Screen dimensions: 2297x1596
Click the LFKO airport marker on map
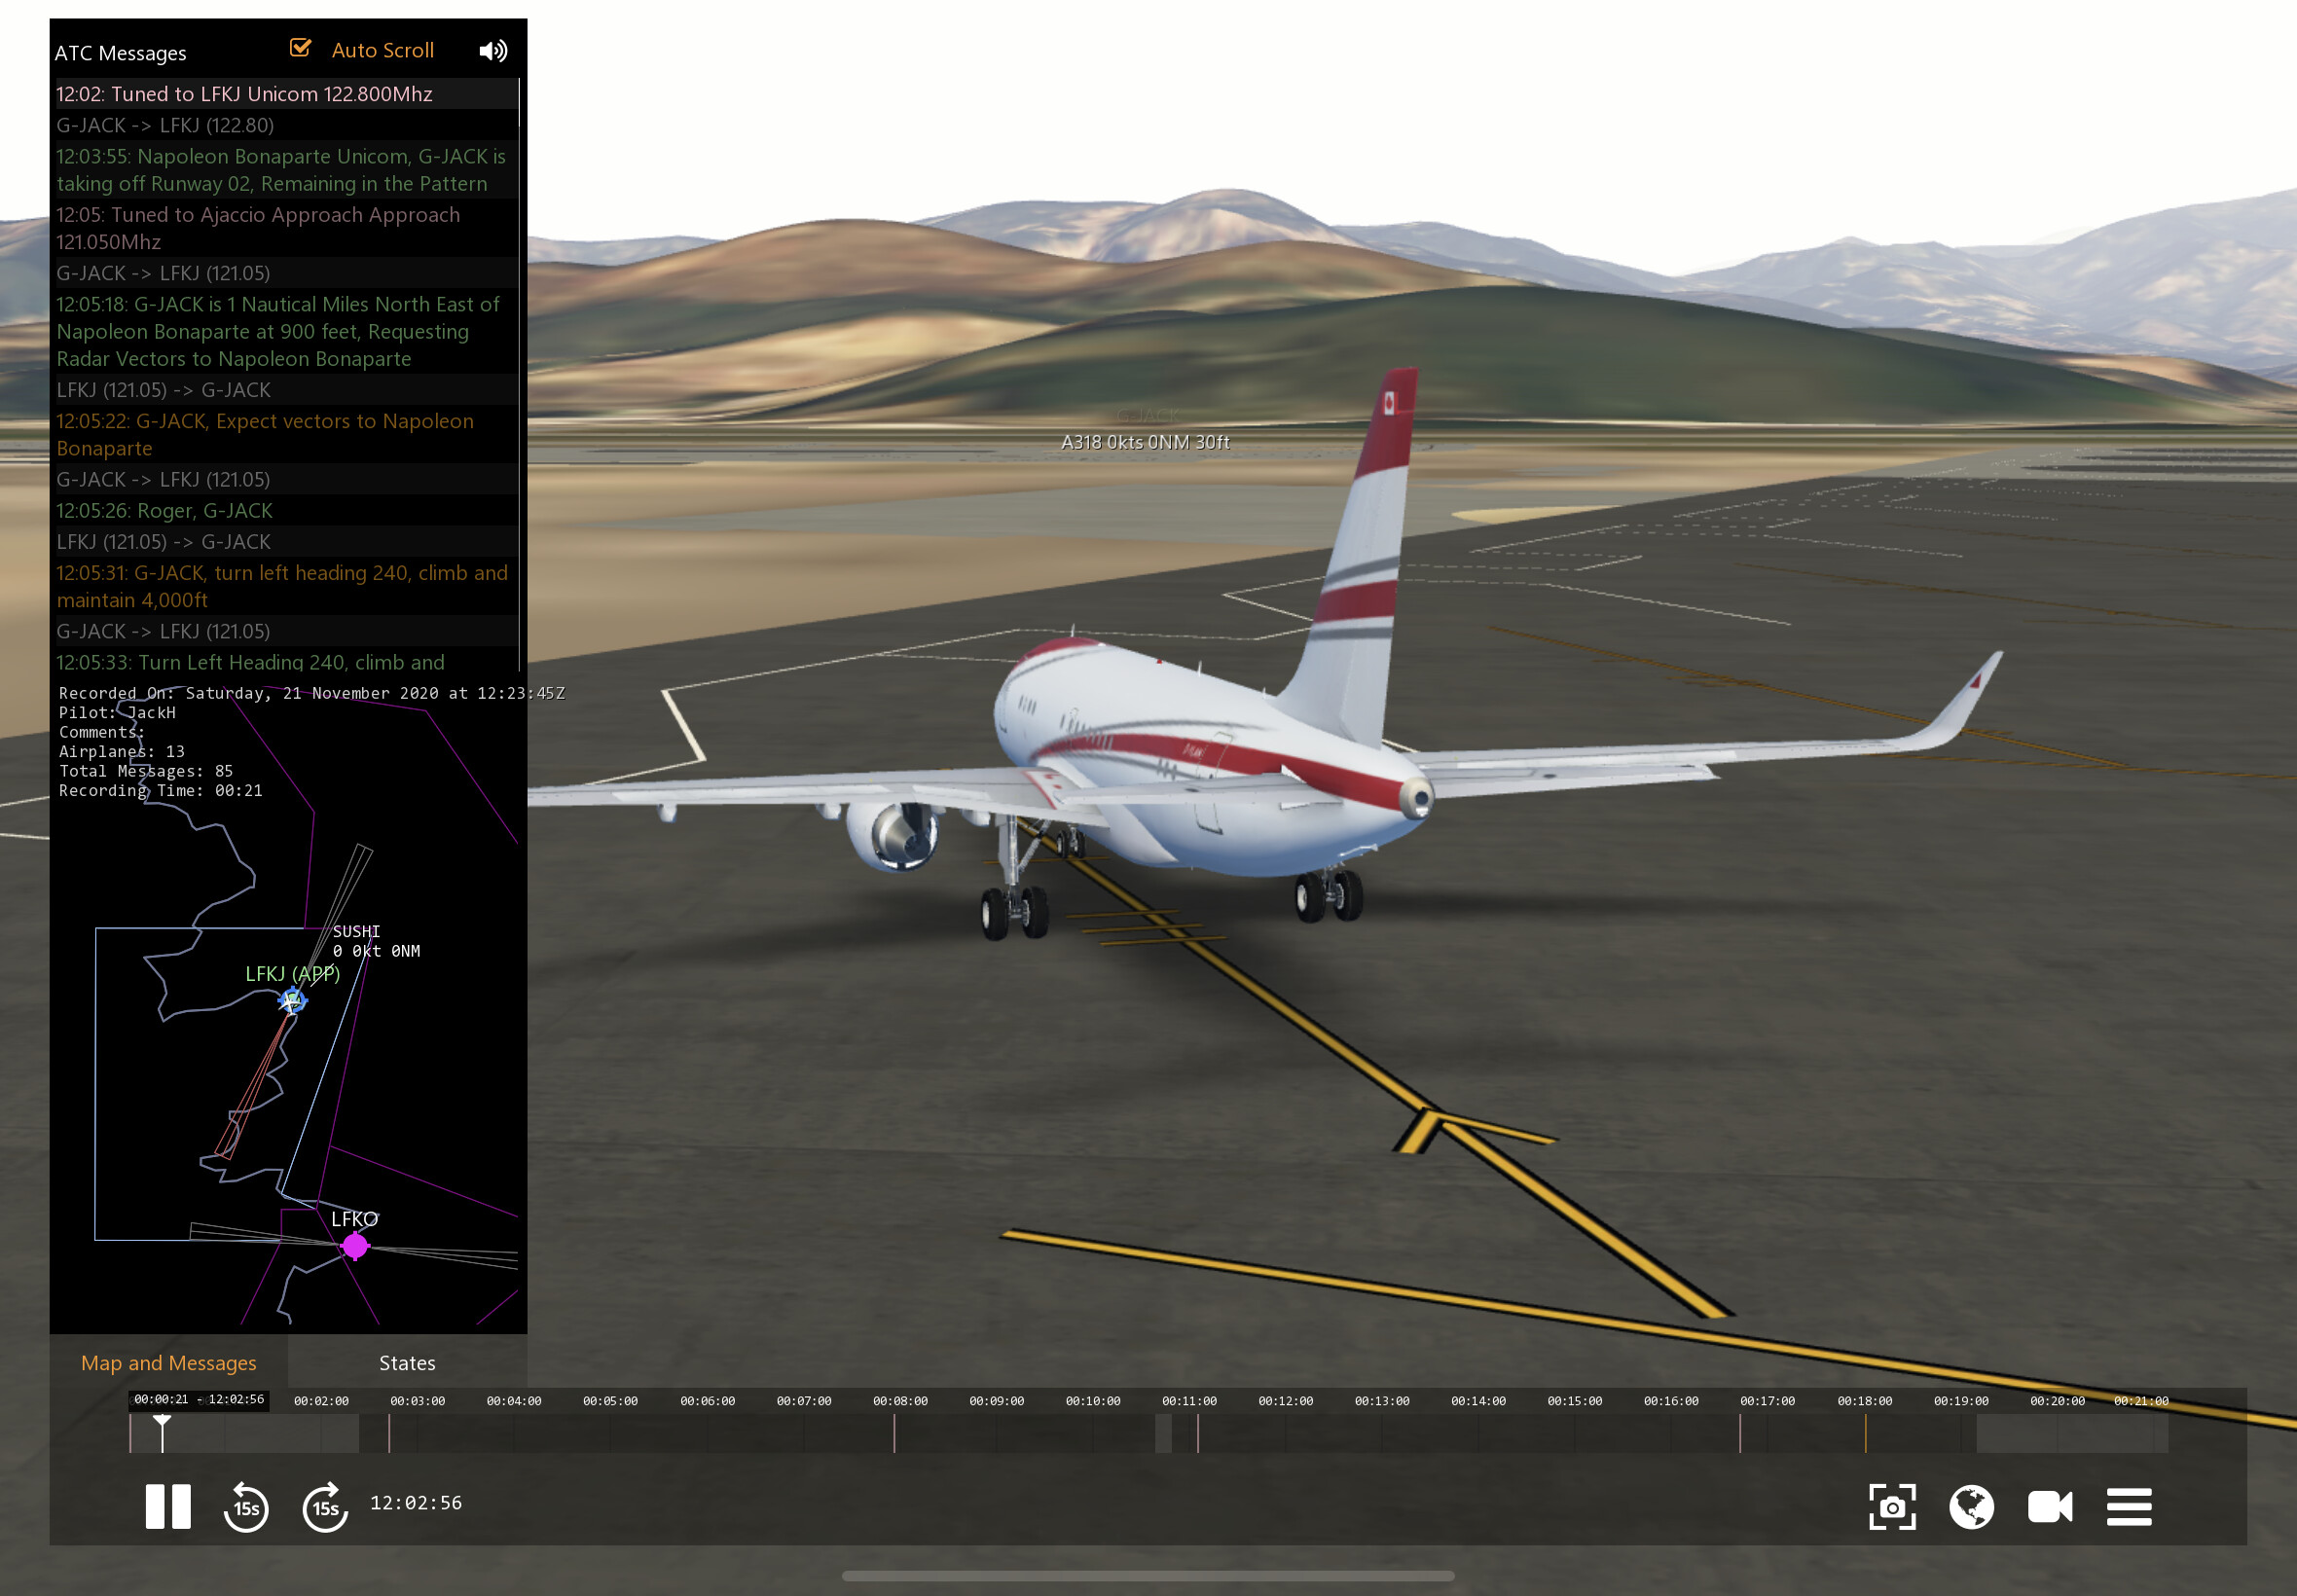[x=355, y=1245]
